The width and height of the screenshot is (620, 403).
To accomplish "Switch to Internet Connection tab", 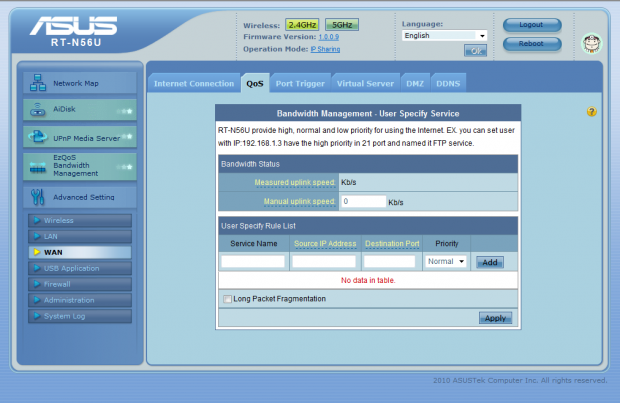I will [x=194, y=83].
